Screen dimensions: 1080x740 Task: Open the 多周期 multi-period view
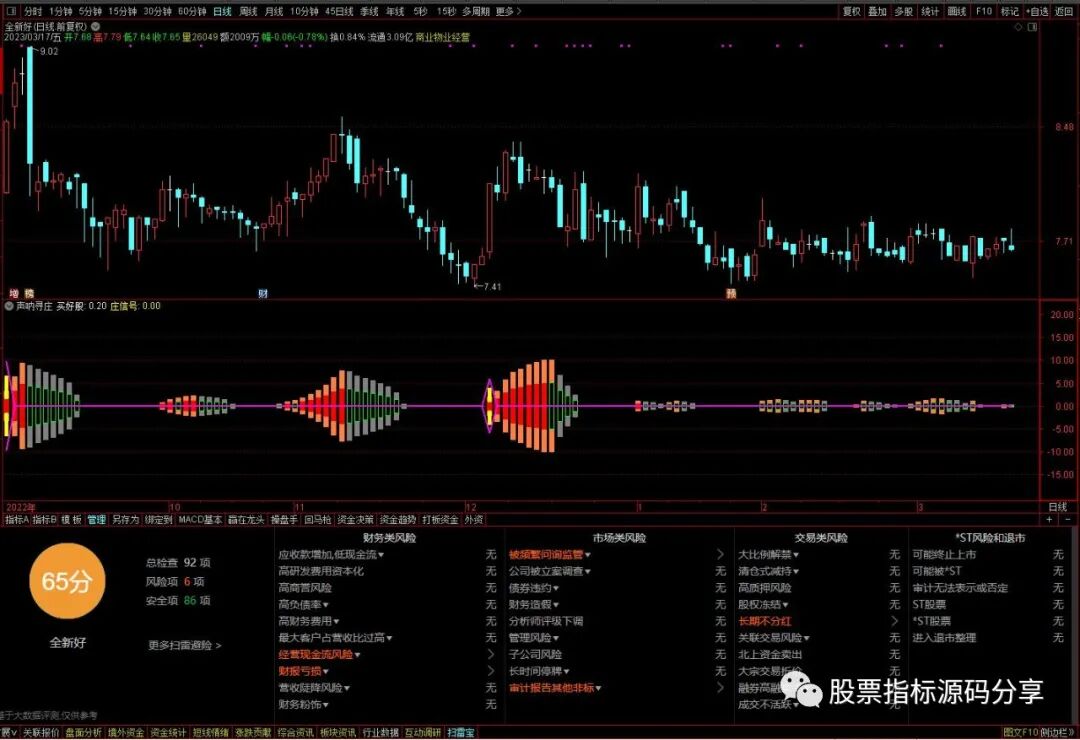tap(476, 12)
